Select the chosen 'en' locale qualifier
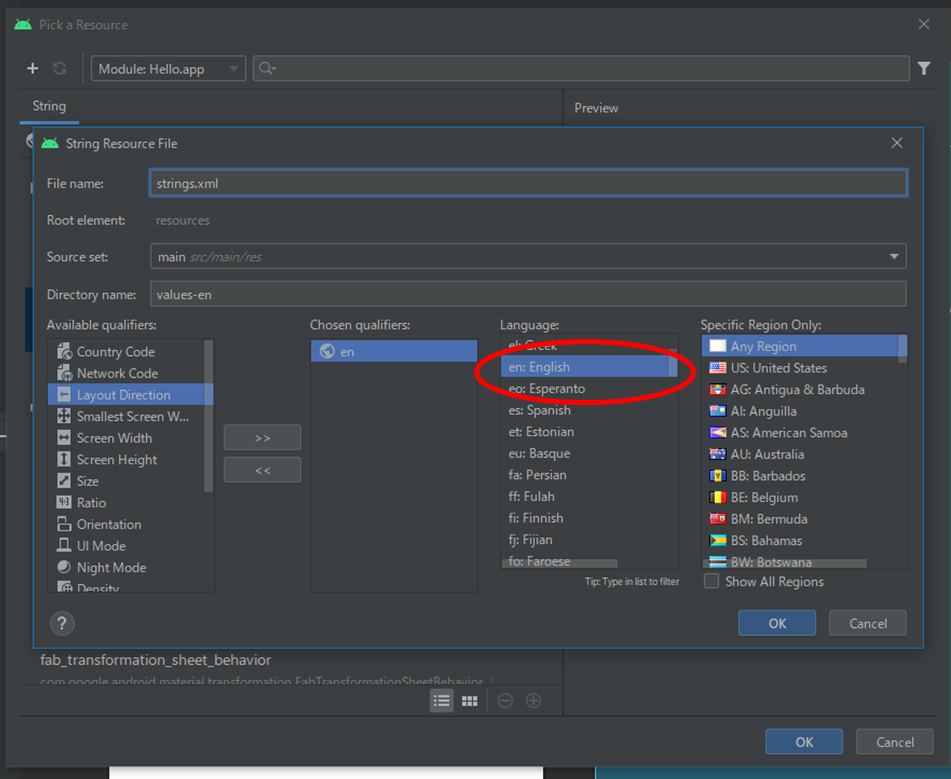The image size is (951, 779). click(x=394, y=351)
